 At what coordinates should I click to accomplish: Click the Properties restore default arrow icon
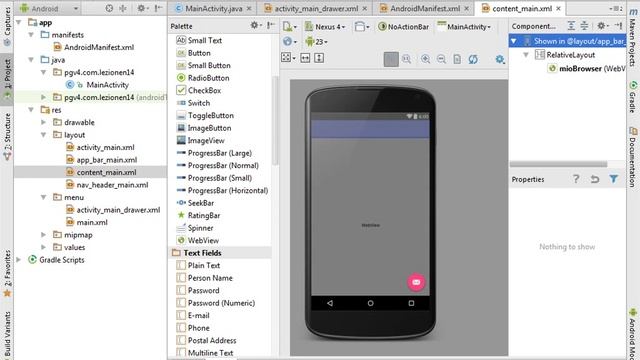point(595,179)
